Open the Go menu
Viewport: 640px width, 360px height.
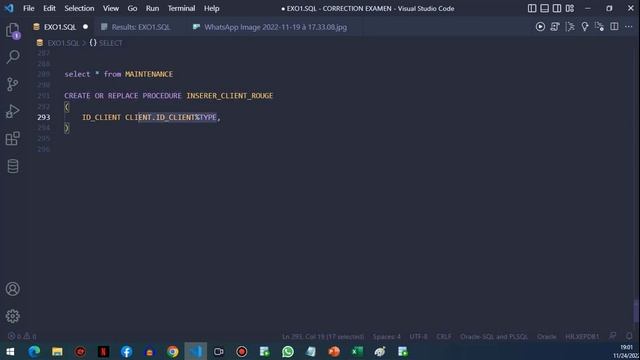point(132,8)
